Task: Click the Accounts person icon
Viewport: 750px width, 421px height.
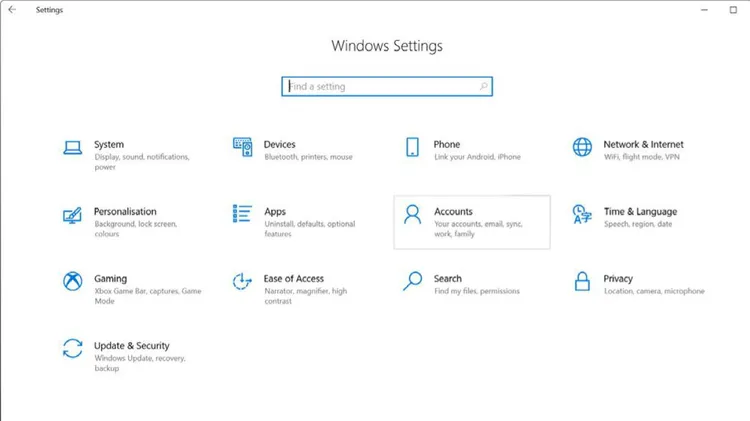Action: coord(412,214)
